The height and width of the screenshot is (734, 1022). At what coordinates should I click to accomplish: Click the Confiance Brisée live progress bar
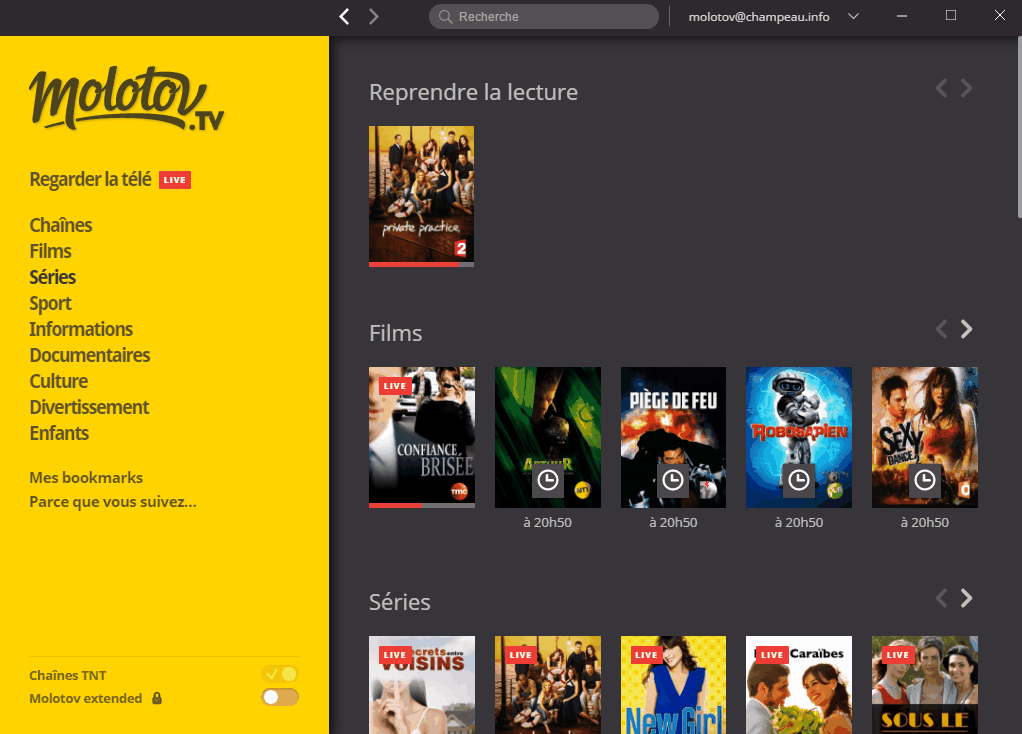pos(422,505)
